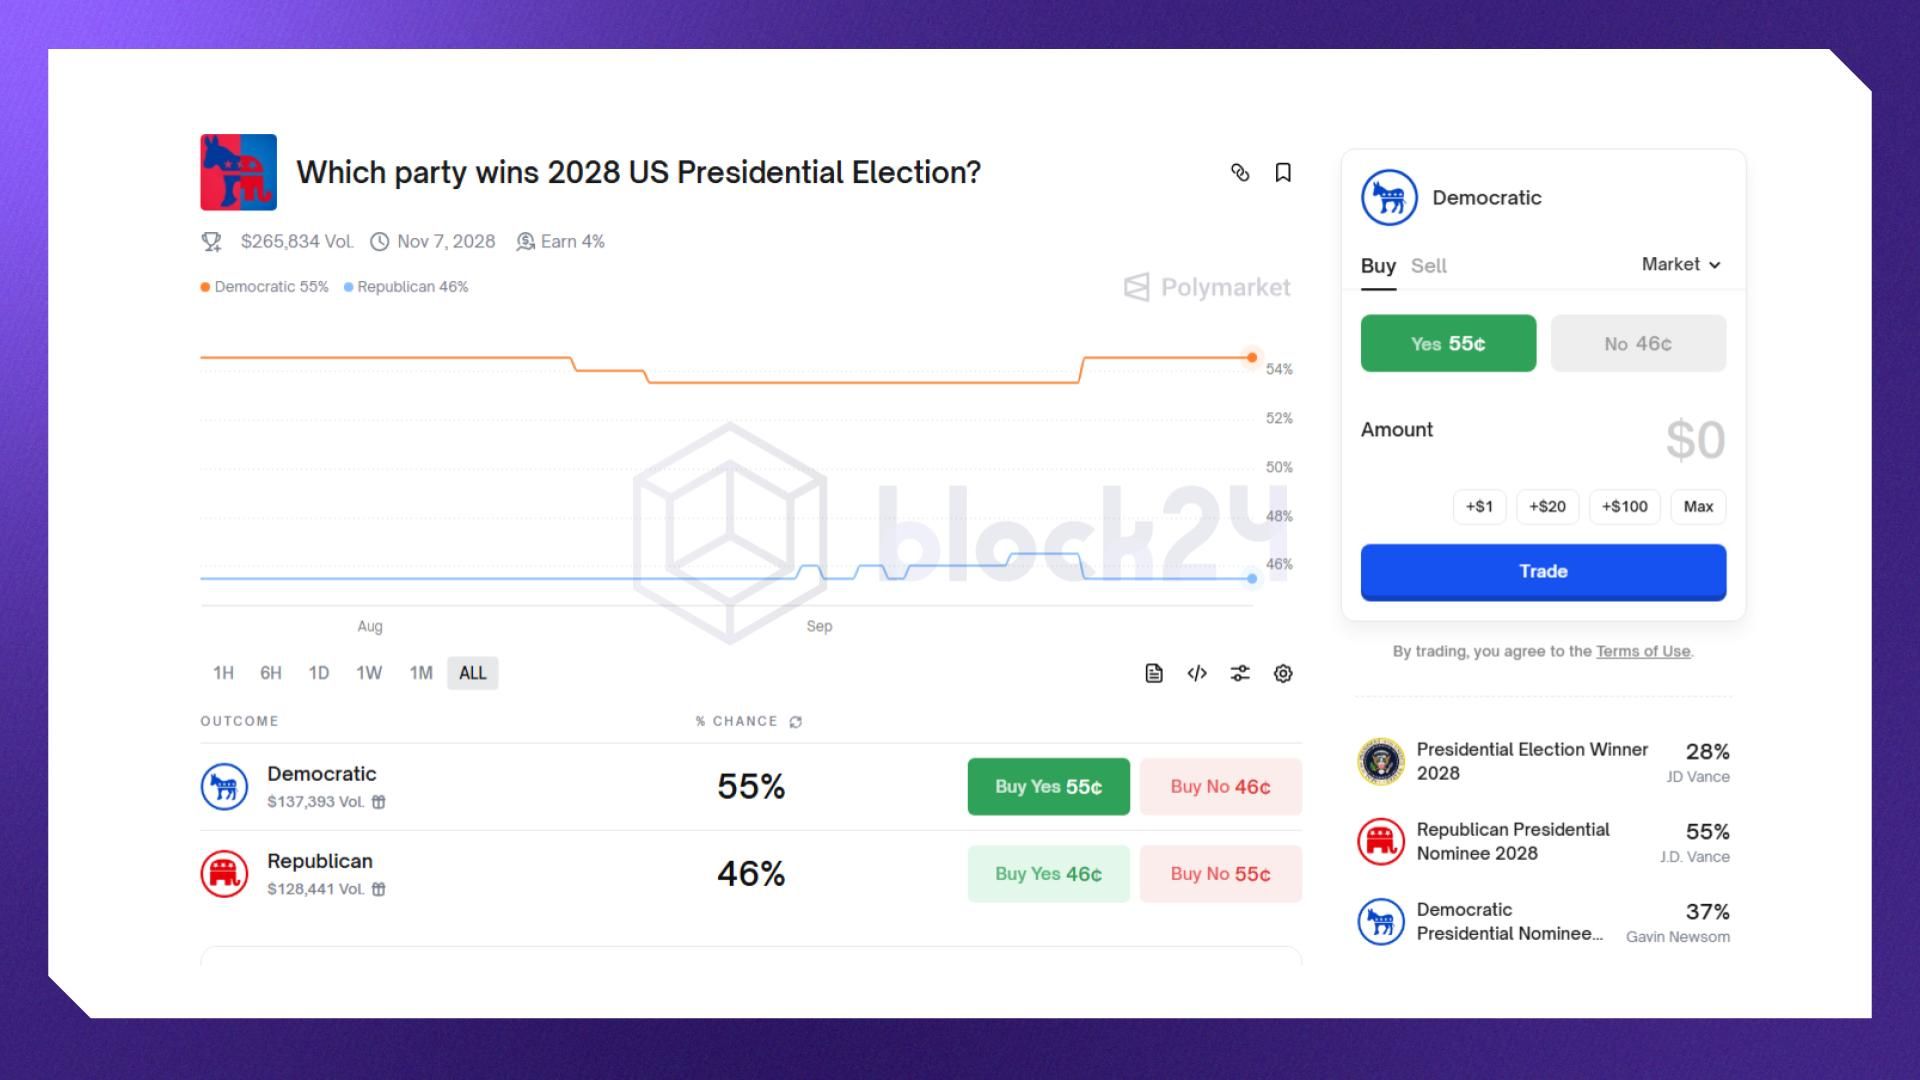Click Buy Yes 46¢ for Republican
This screenshot has width=1920, height=1080.
(1048, 874)
